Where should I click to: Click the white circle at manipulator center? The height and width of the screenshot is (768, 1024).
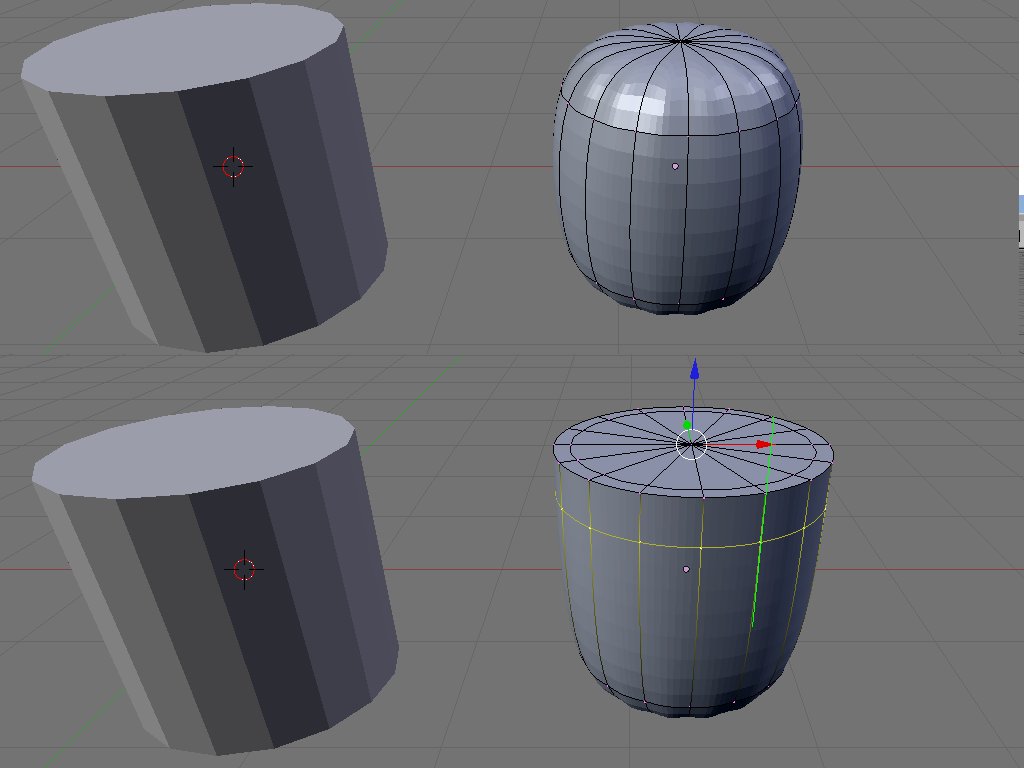tap(691, 445)
